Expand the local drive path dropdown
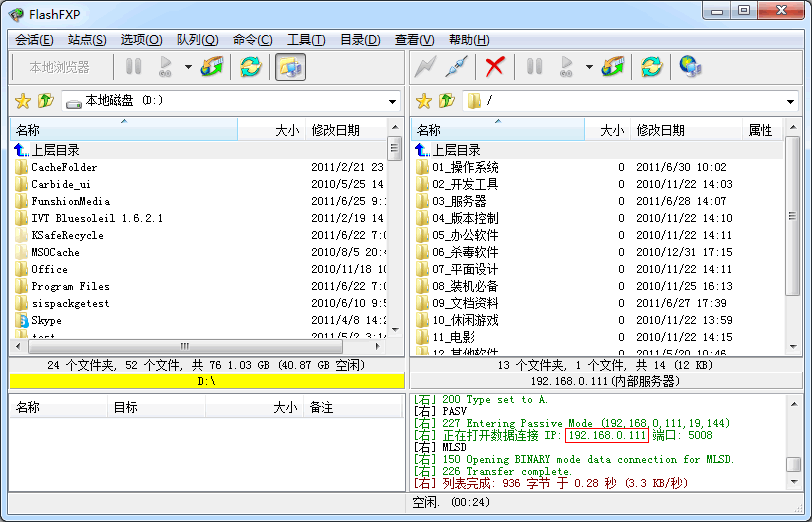The image size is (812, 522). click(393, 102)
